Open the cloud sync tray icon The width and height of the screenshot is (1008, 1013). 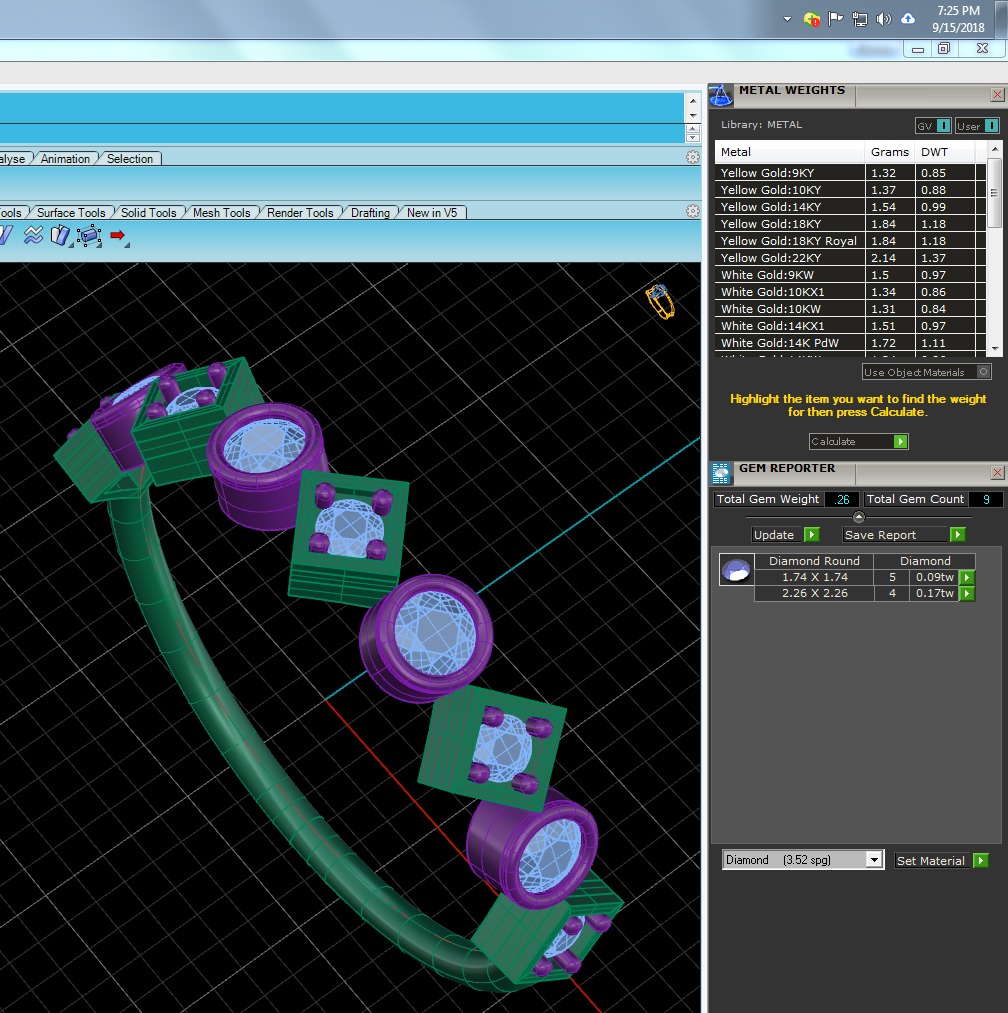coord(908,19)
